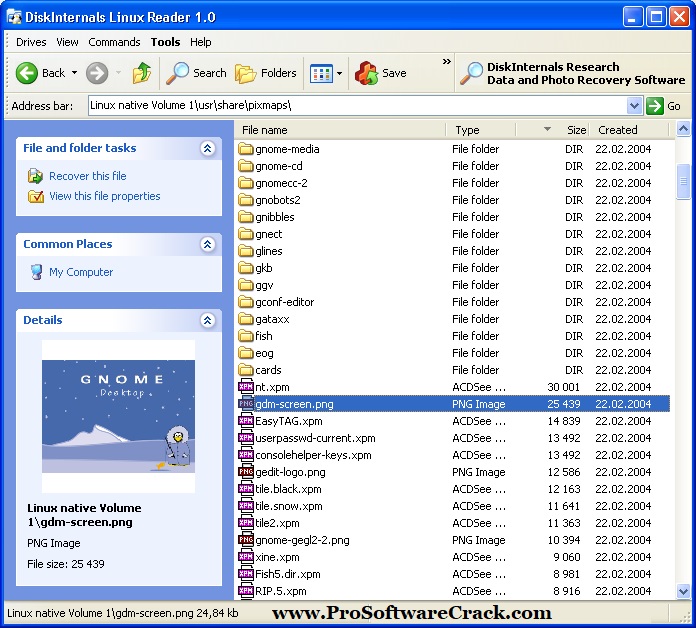Screen dimensions: 696x628
Task: Click the My Computer link
Action: pos(81,272)
